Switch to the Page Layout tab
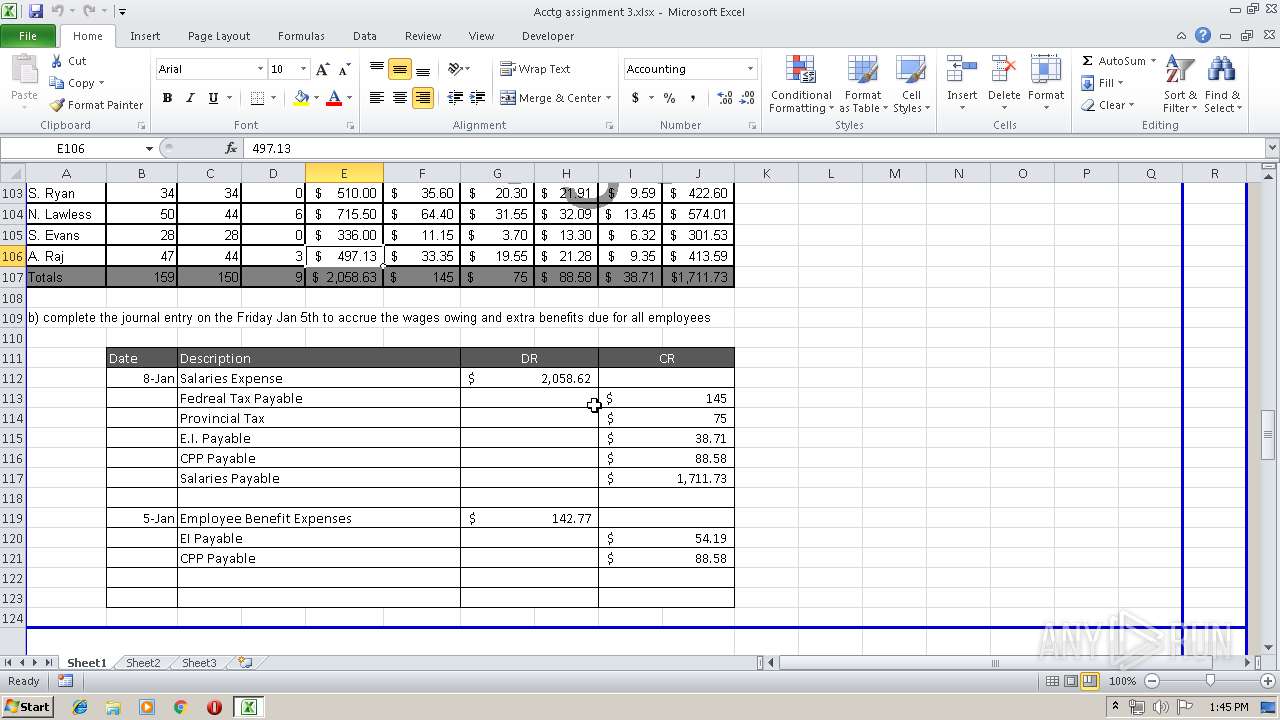The width and height of the screenshot is (1280, 720). (x=219, y=36)
